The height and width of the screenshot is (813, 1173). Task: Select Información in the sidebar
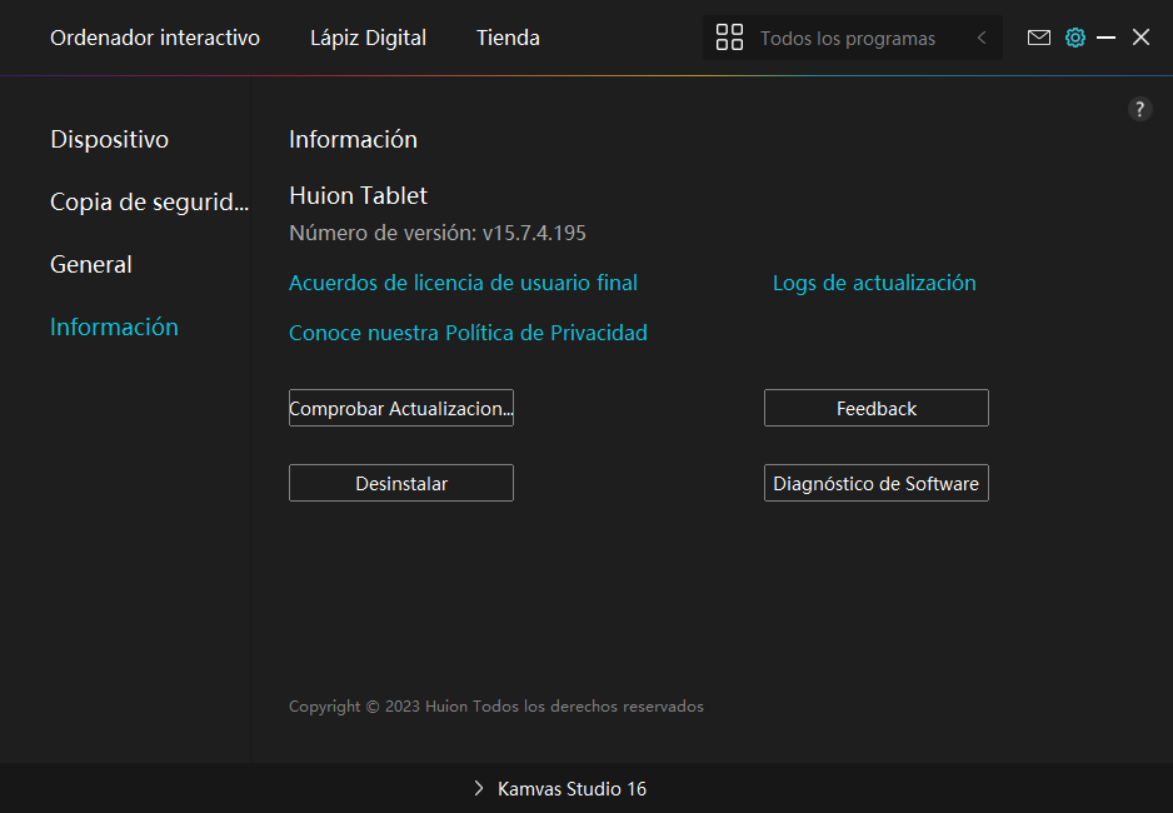[x=114, y=327]
